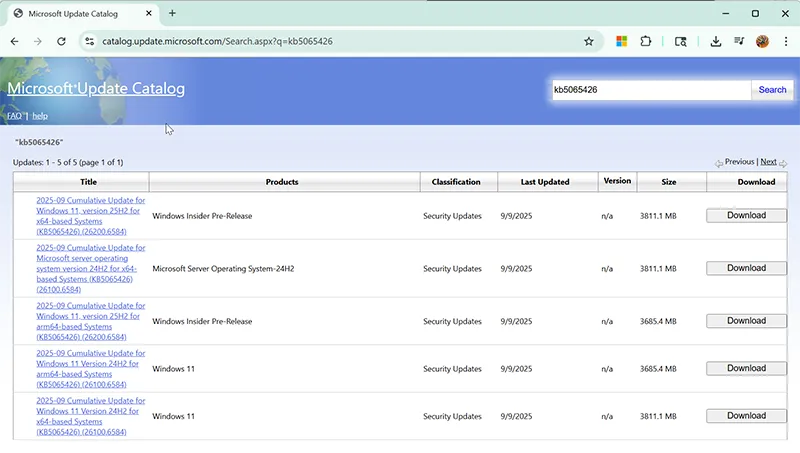800x453 pixels.
Task: Reload the catalog page
Action: [61, 41]
